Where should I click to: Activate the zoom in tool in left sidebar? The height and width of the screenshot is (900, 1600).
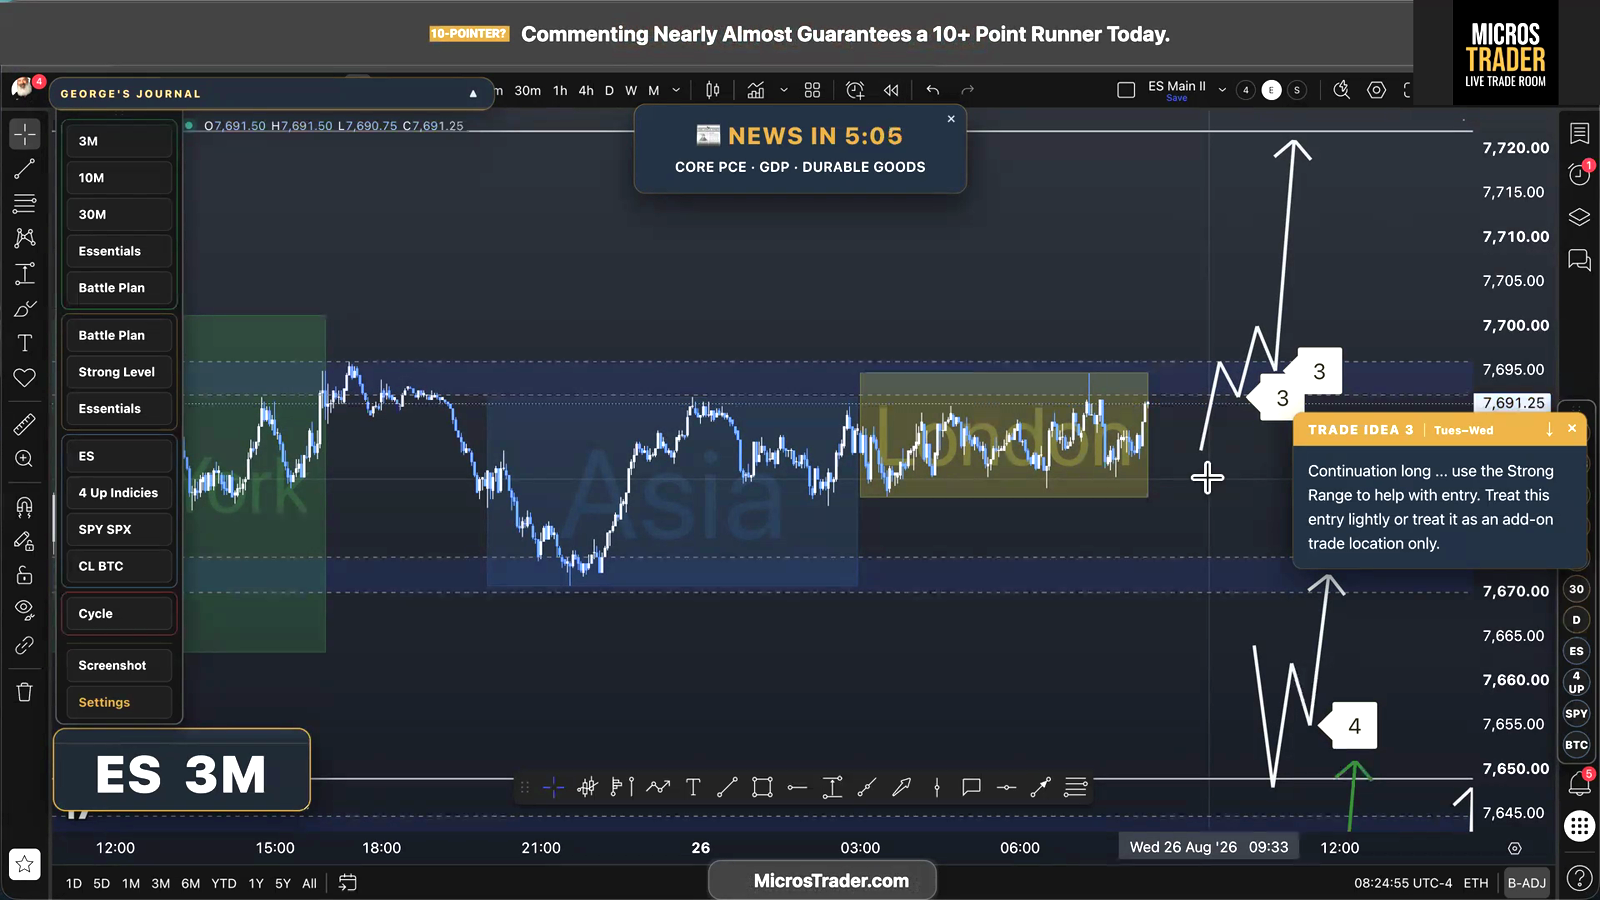25,459
